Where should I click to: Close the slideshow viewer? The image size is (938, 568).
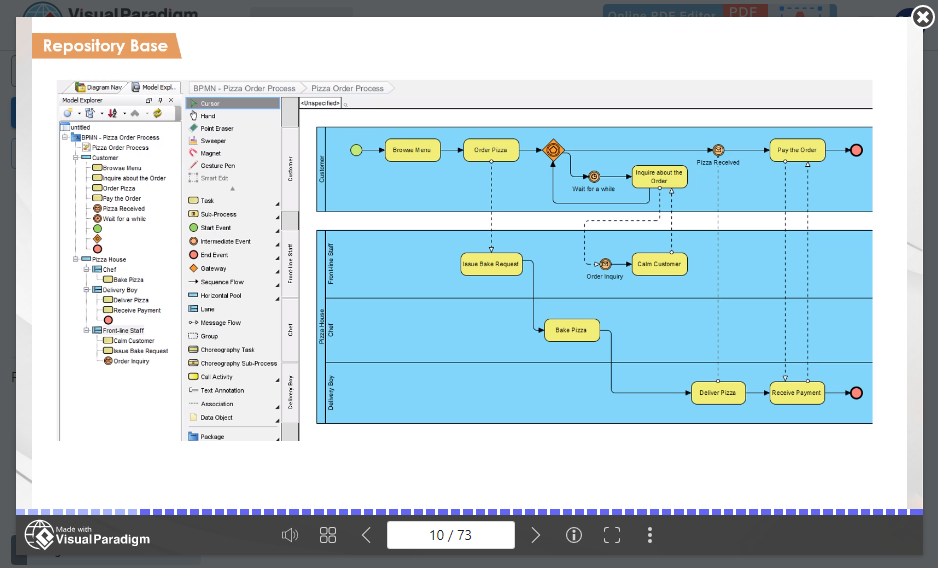point(922,17)
